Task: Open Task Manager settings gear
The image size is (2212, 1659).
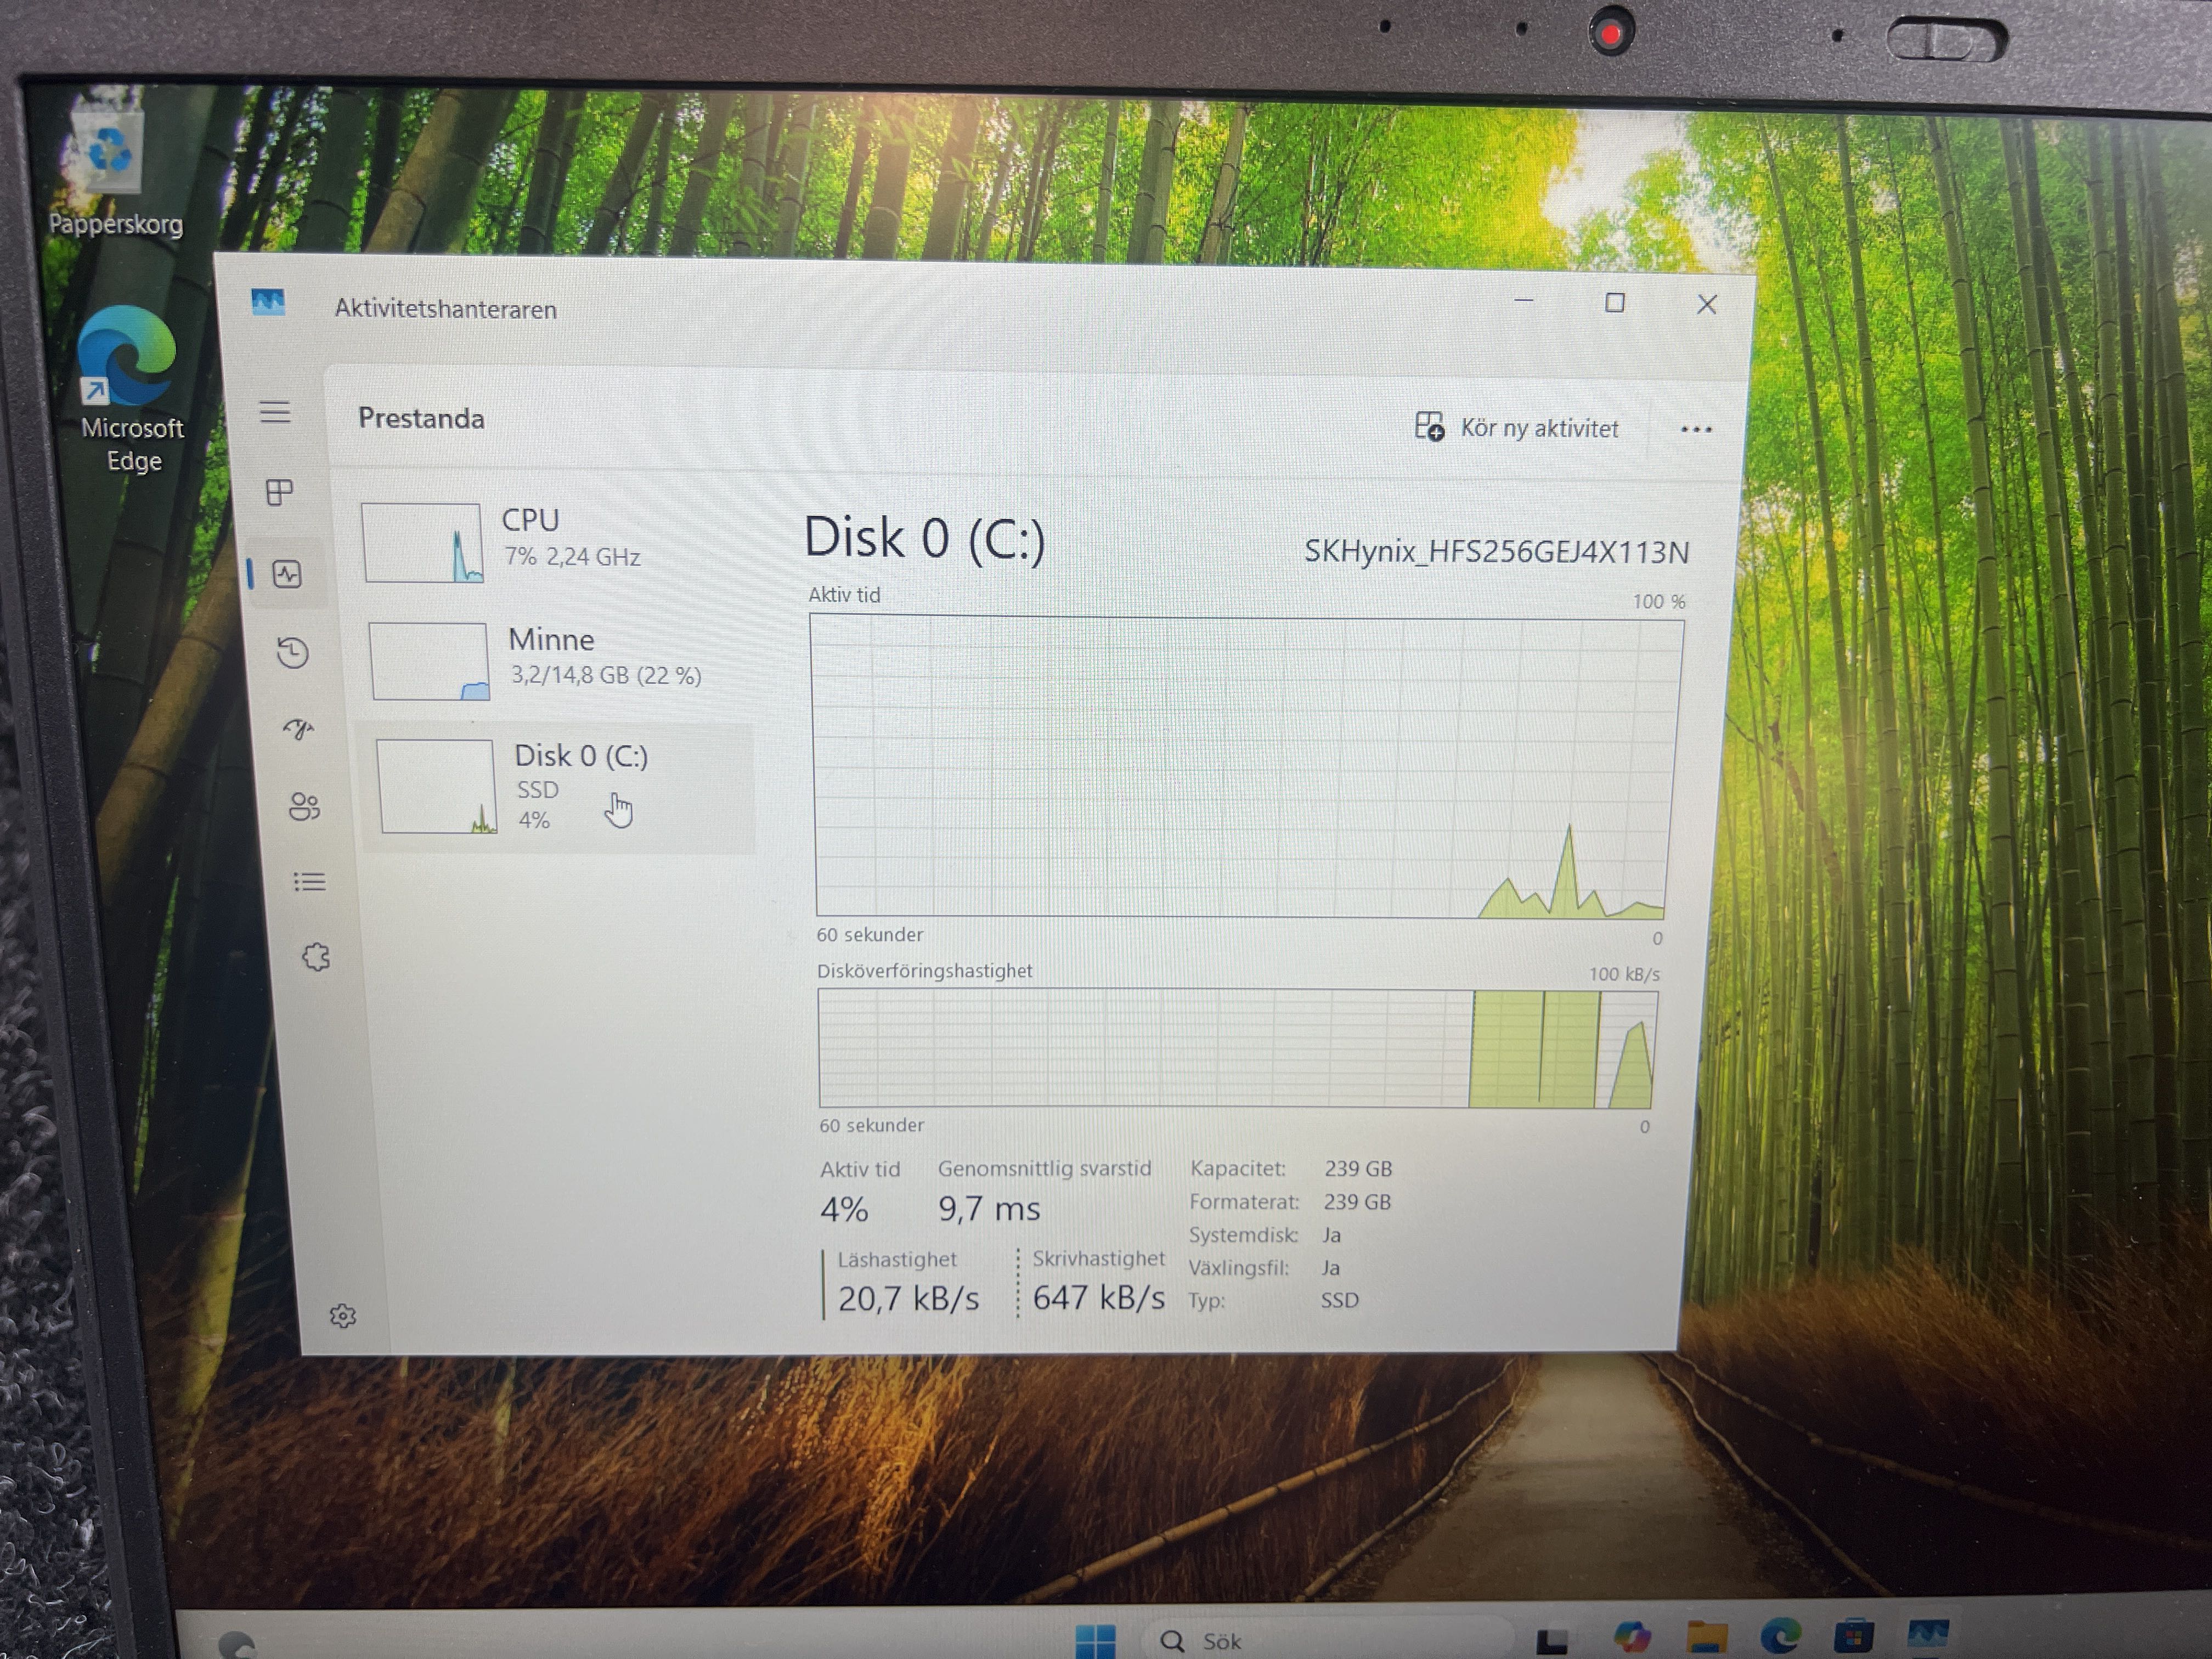Action: [343, 1316]
